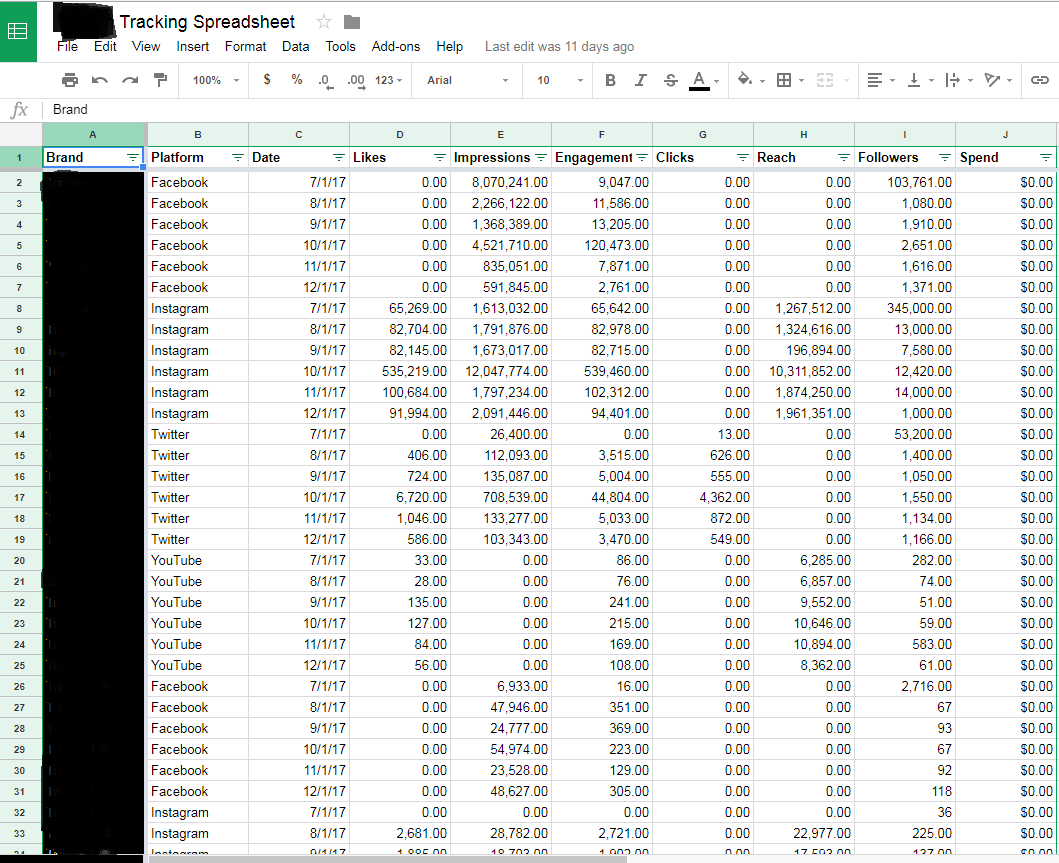Toggle strikethrough formatting
1059x863 pixels.
671,80
